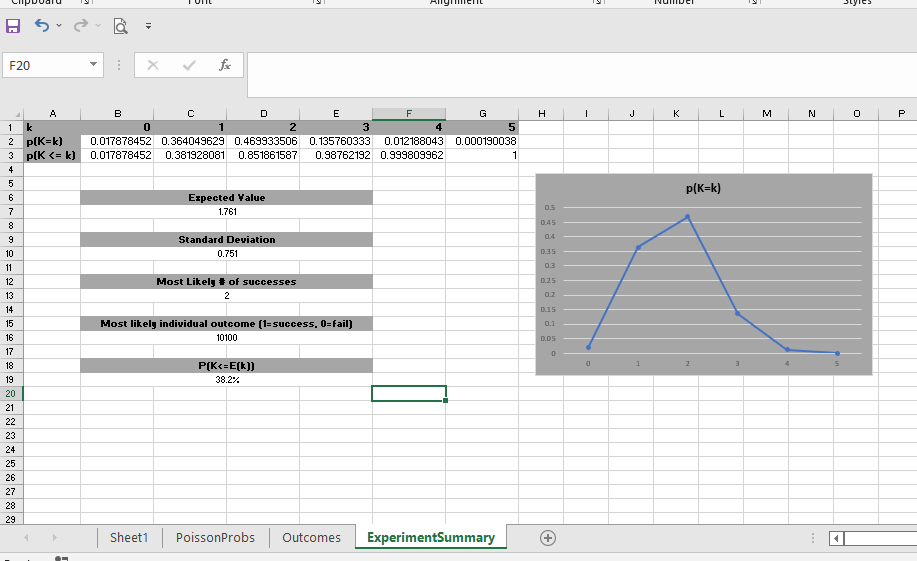Click the horizontal scrollbar left arrow
This screenshot has height=561, width=917.
pyautogui.click(x=838, y=538)
